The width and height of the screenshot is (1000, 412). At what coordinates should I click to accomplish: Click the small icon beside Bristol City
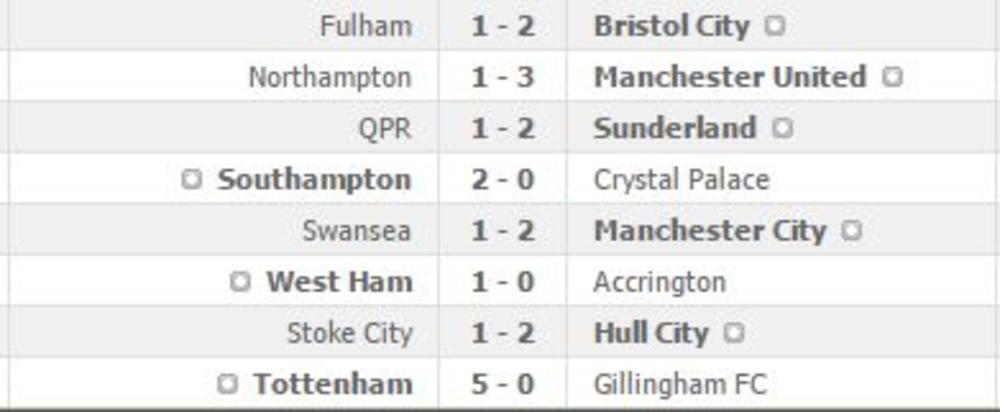click(774, 26)
